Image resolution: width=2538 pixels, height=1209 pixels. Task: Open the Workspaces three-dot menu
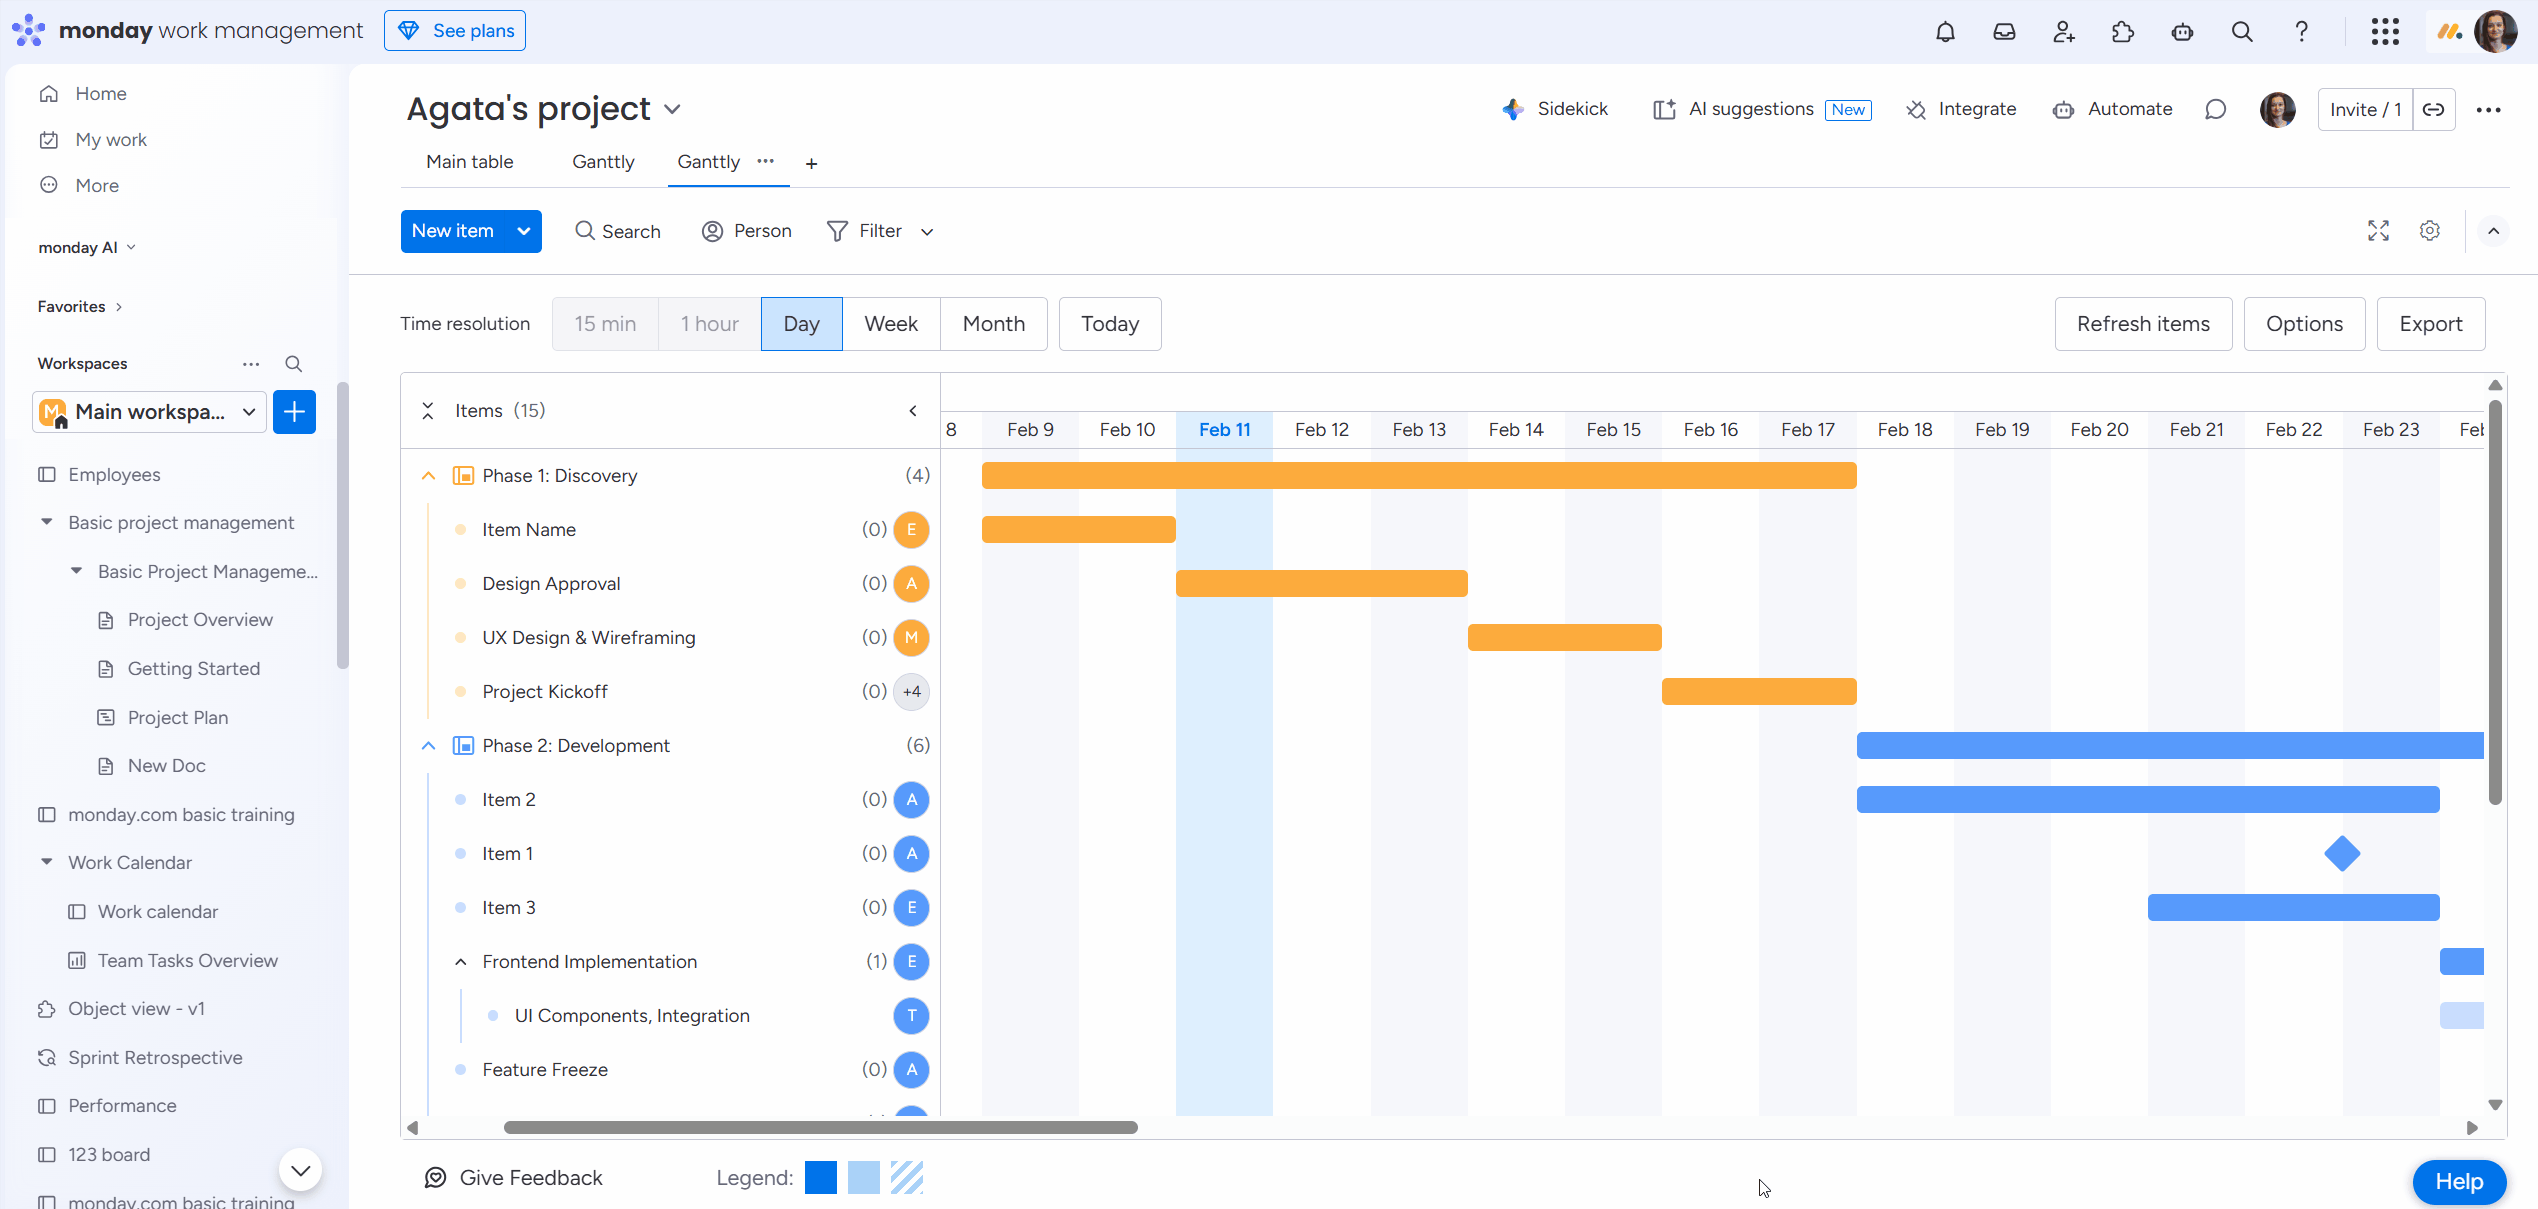pos(251,364)
